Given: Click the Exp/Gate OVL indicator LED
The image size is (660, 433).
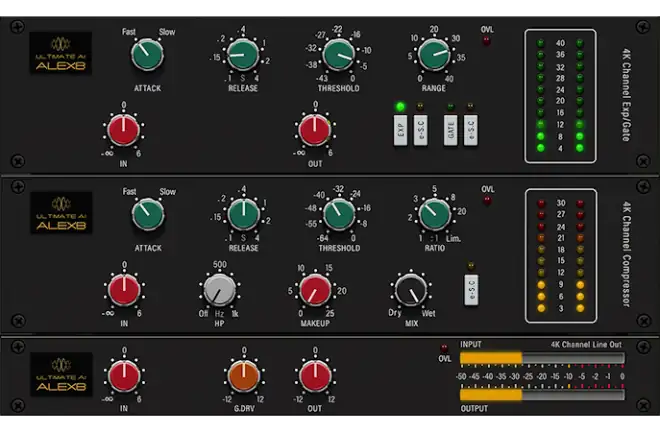Looking at the screenshot, I should (x=487, y=41).
